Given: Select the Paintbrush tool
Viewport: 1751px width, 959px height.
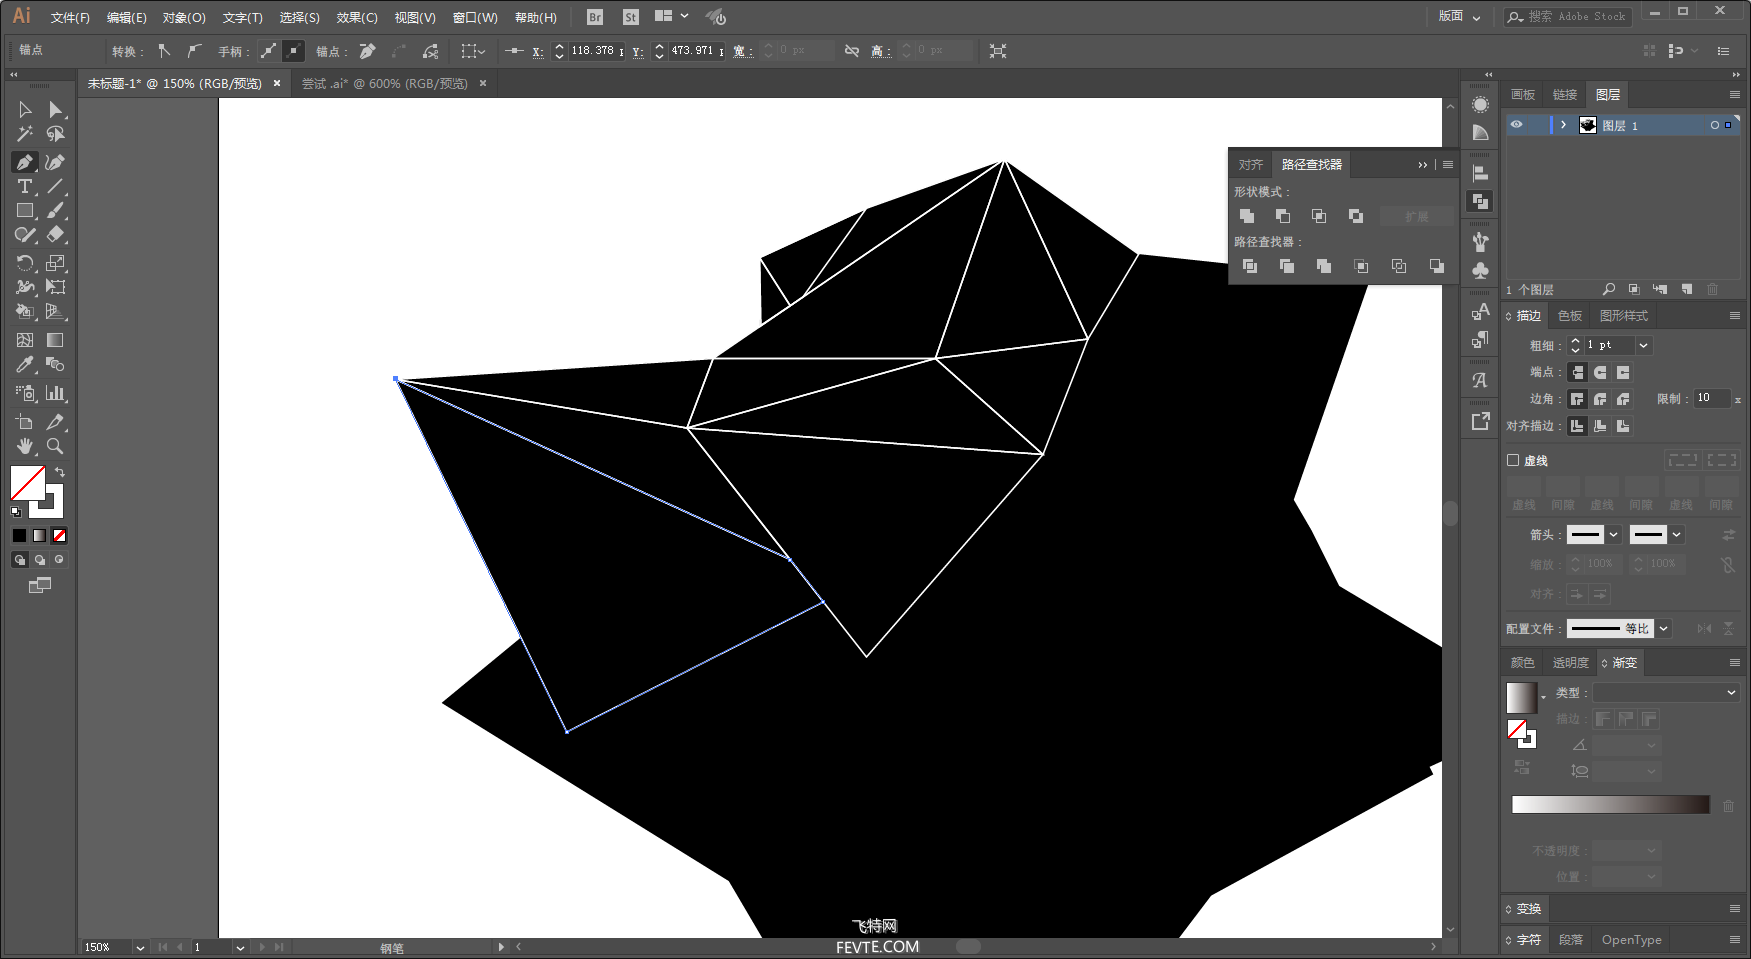Looking at the screenshot, I should coord(56,211).
